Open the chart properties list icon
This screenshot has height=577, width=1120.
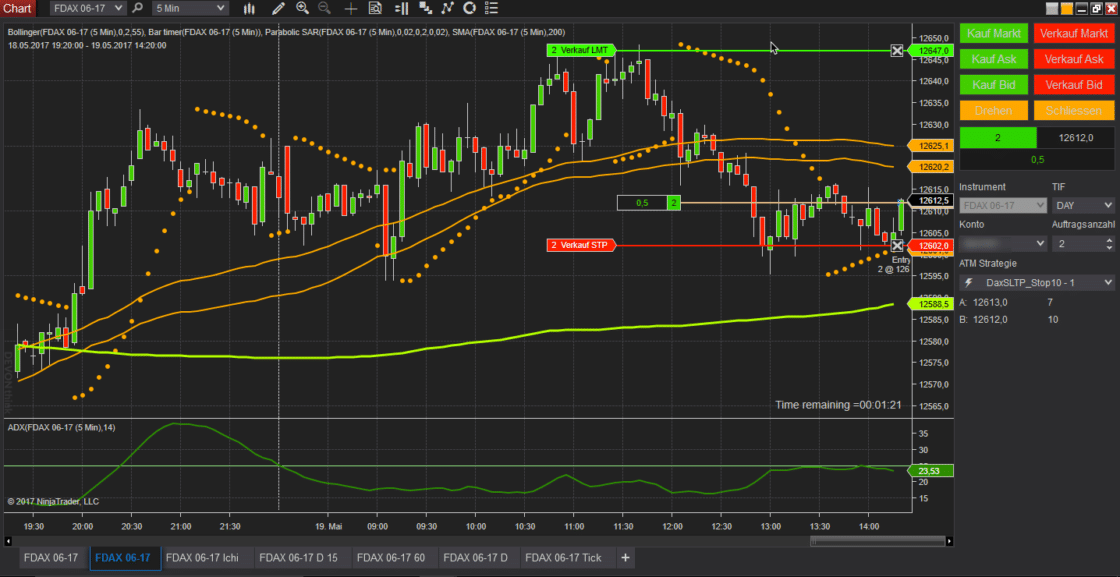[x=490, y=8]
